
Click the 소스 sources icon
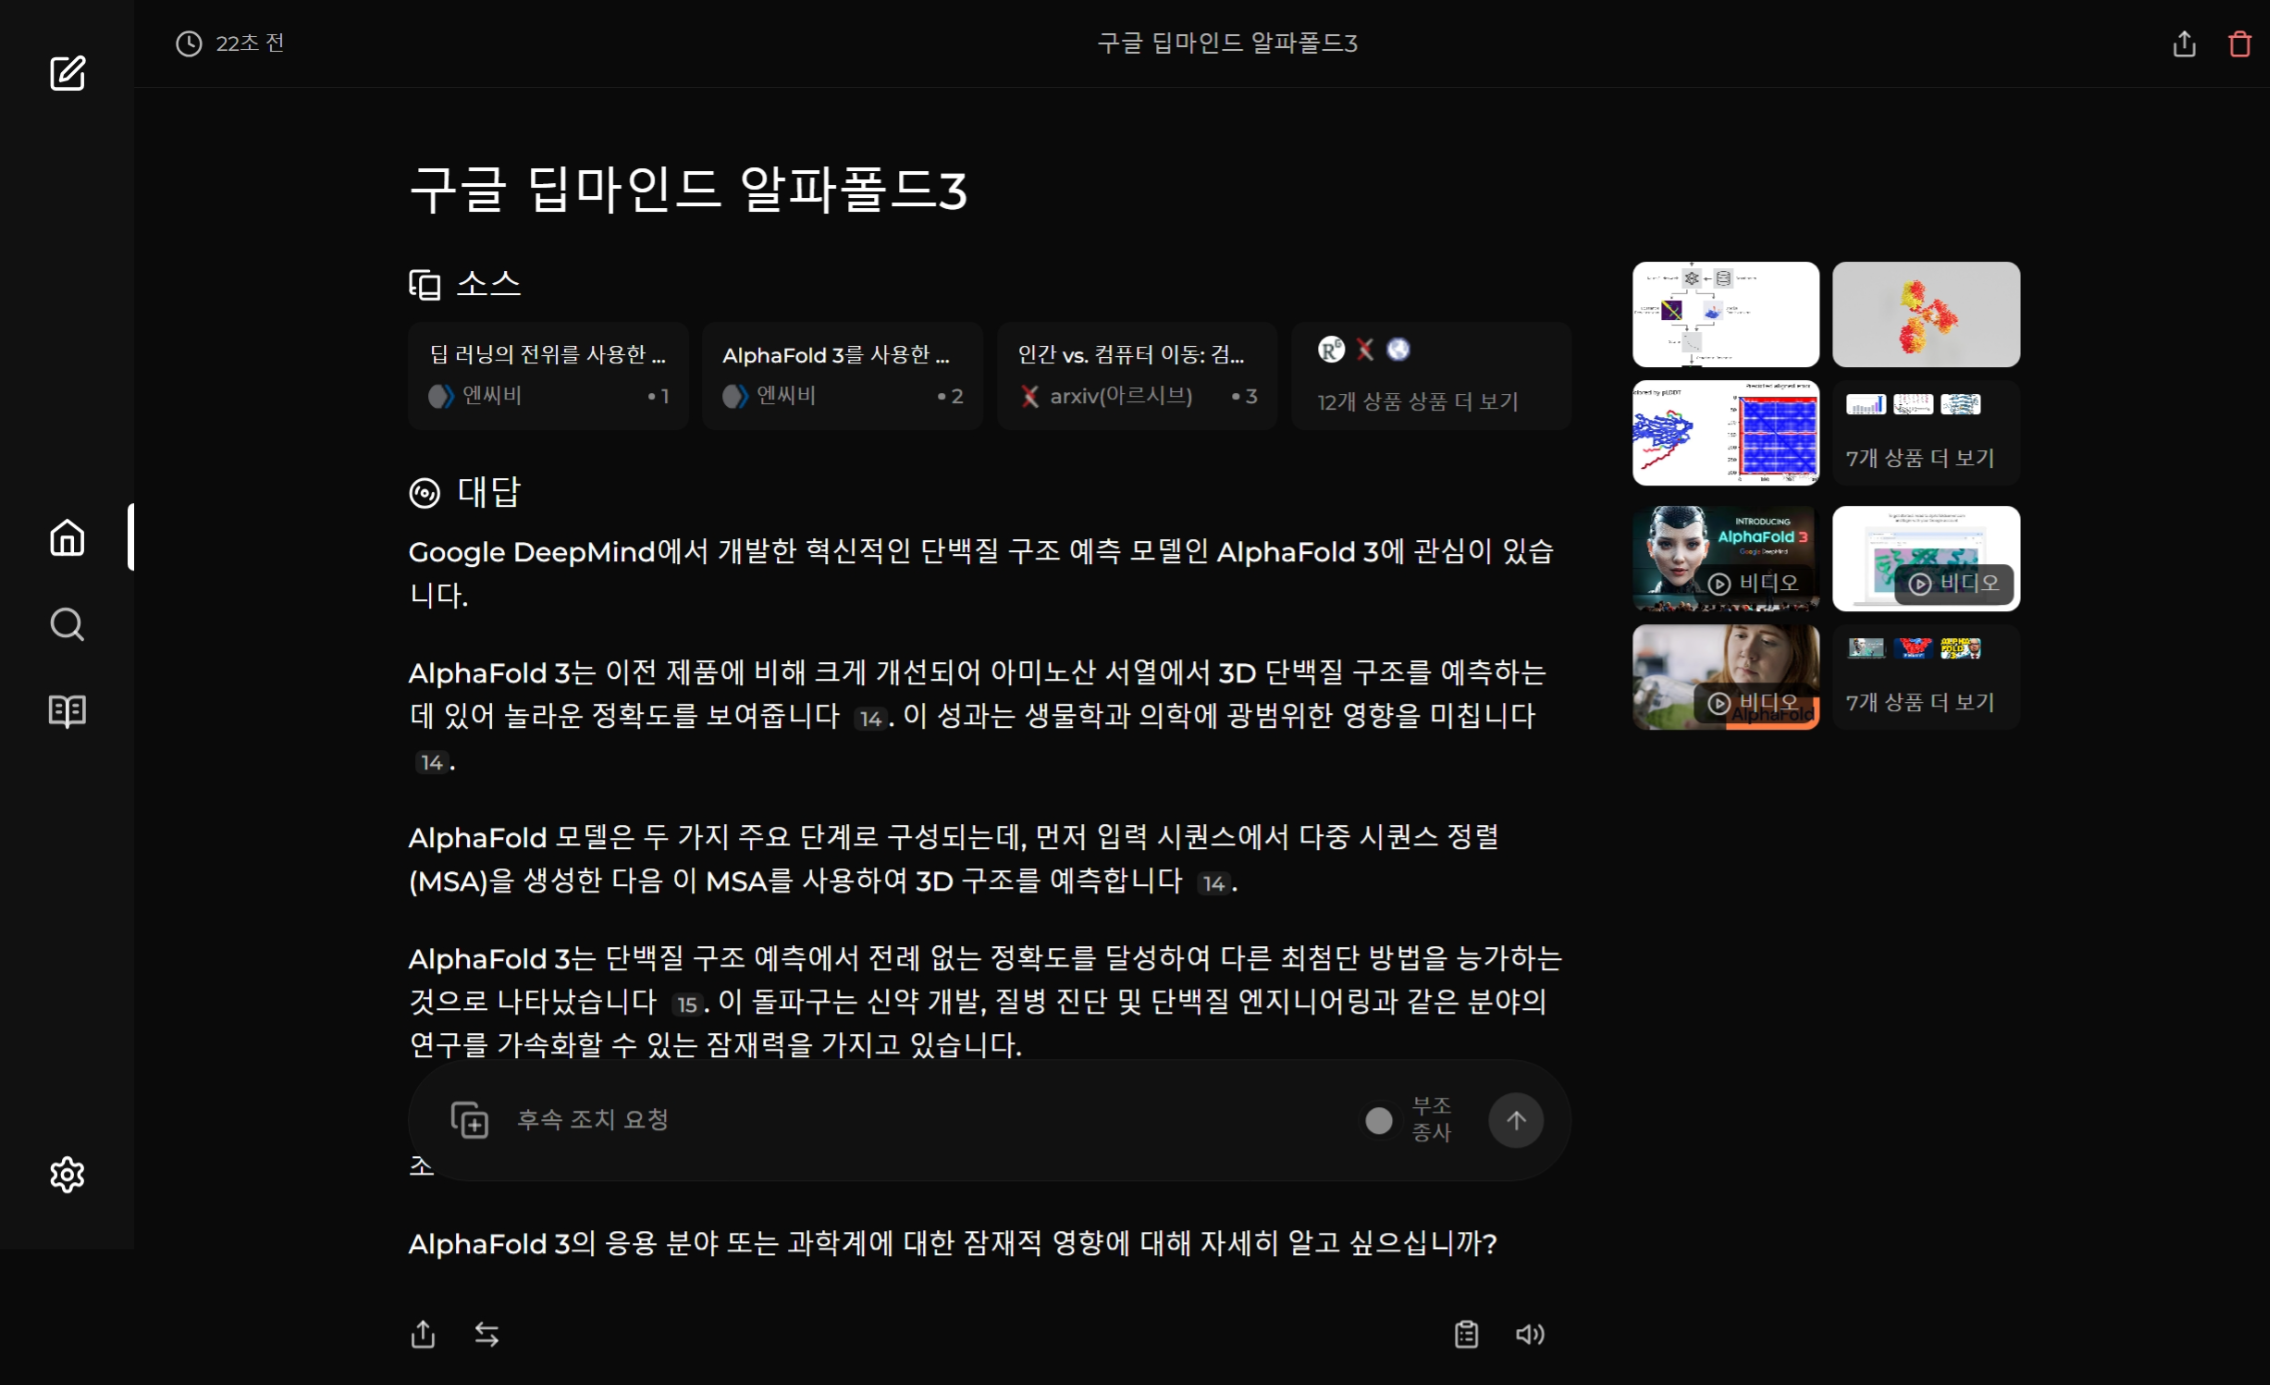425,284
